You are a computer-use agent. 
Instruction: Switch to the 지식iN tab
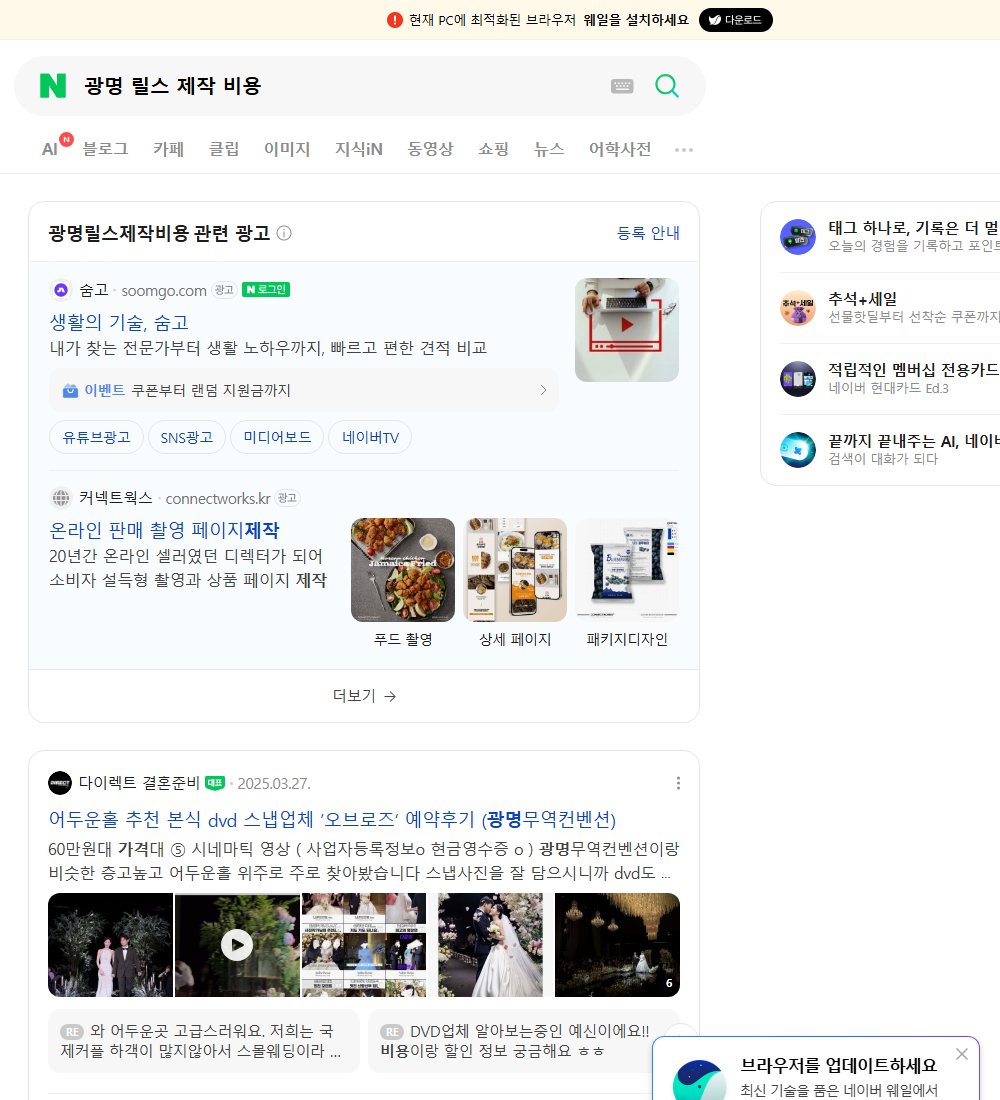tap(359, 149)
